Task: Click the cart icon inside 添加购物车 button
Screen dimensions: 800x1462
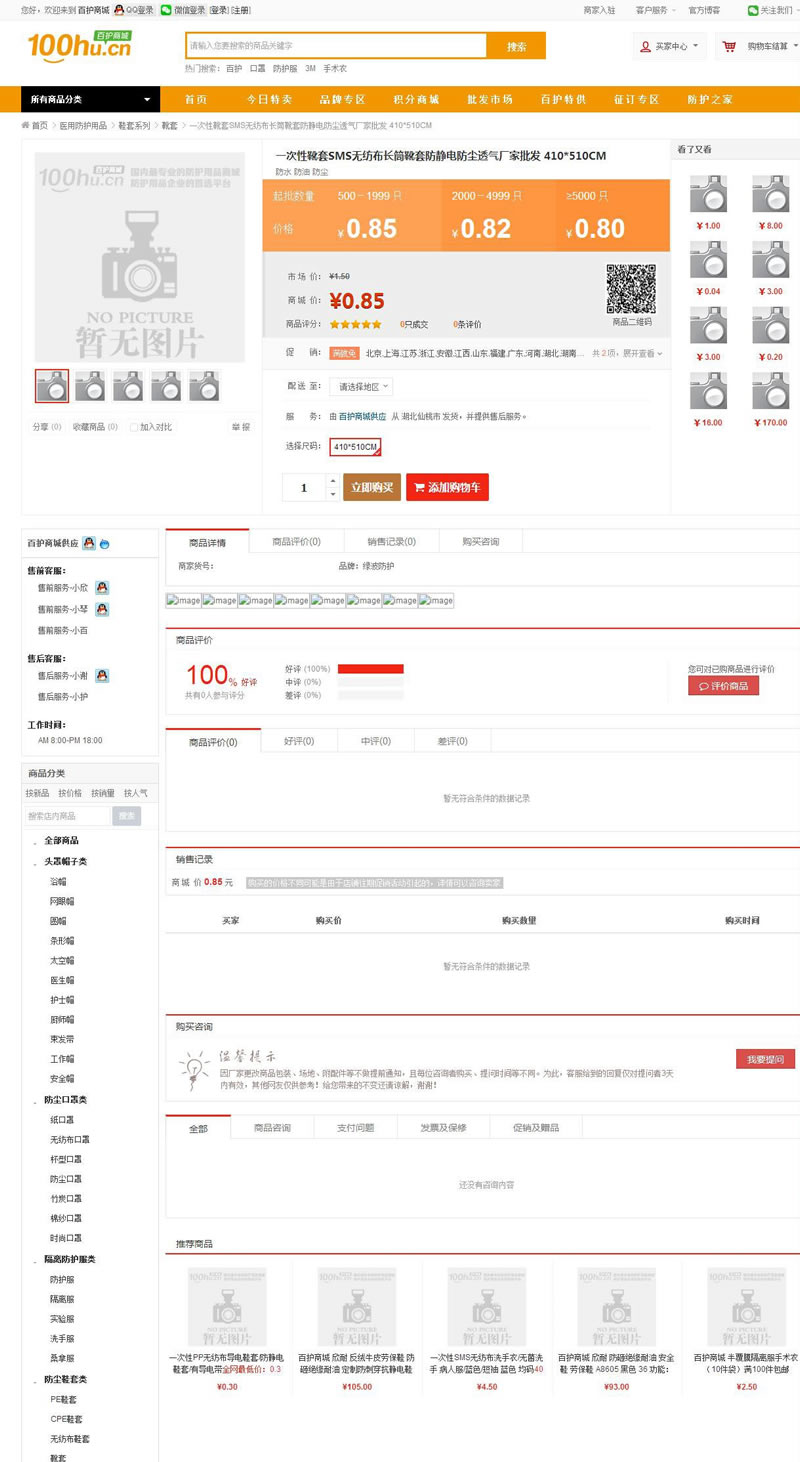Action: pos(418,487)
